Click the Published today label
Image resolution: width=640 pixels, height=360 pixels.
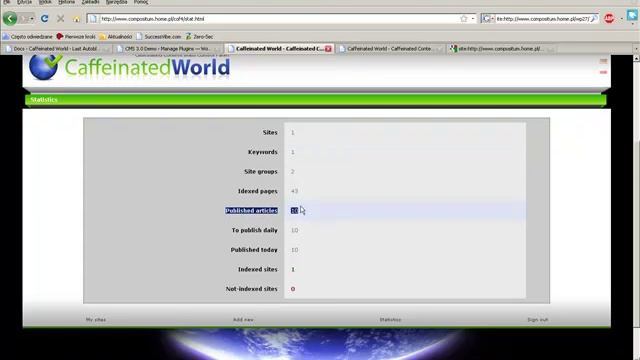pos(254,250)
